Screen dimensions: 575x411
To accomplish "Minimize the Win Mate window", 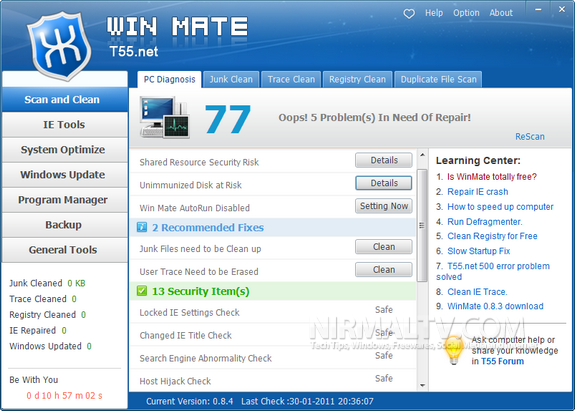I will point(538,10).
